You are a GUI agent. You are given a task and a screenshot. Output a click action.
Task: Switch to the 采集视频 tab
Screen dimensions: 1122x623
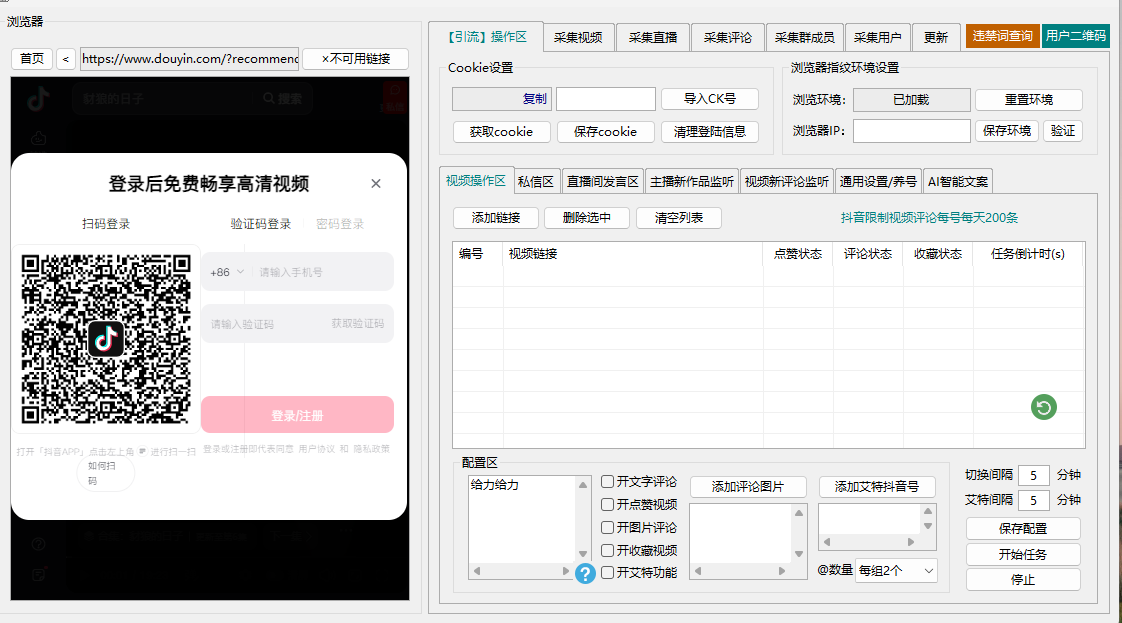pos(579,38)
